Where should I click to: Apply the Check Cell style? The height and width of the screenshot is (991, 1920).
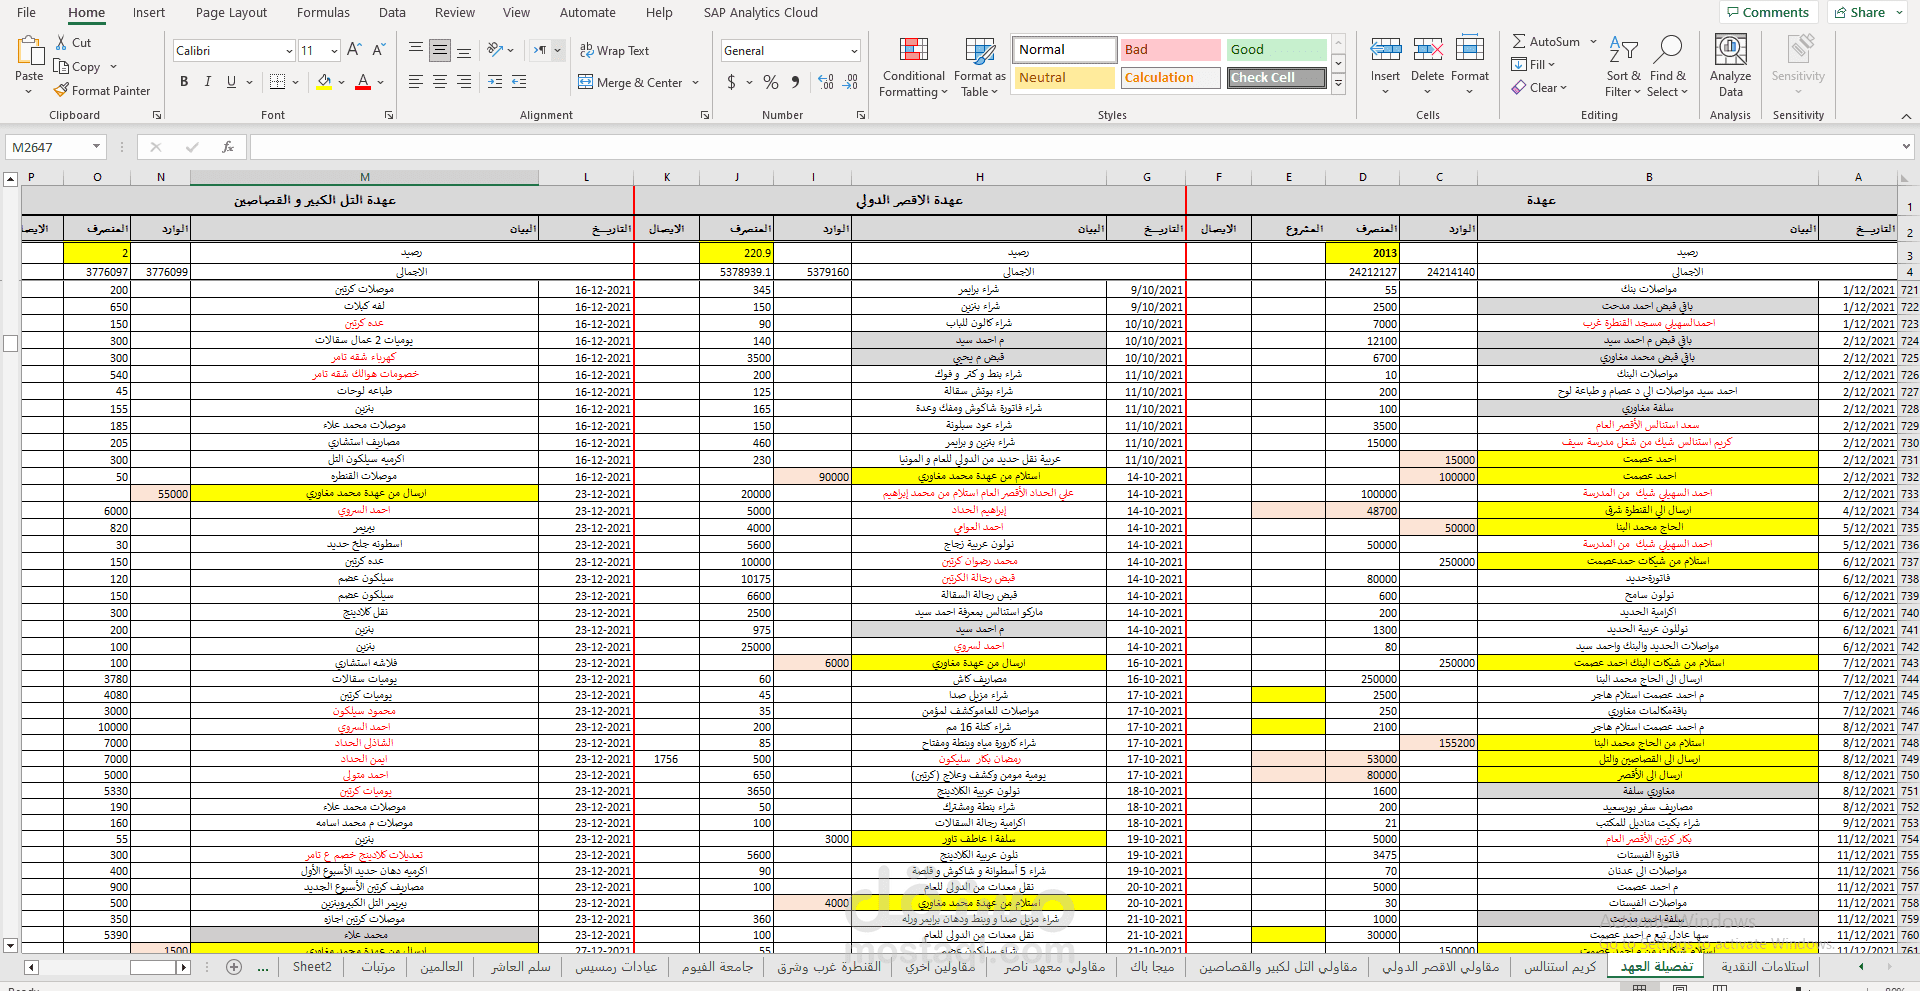[x=1277, y=78]
